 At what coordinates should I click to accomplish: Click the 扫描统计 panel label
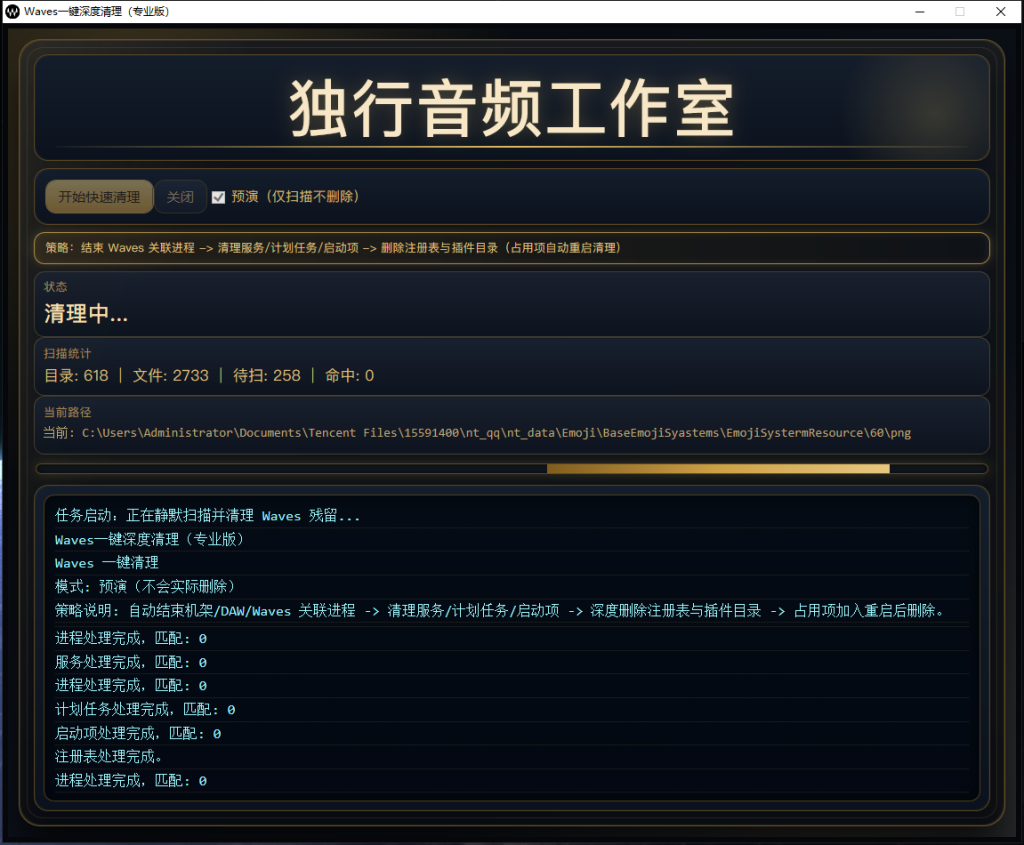coord(68,354)
